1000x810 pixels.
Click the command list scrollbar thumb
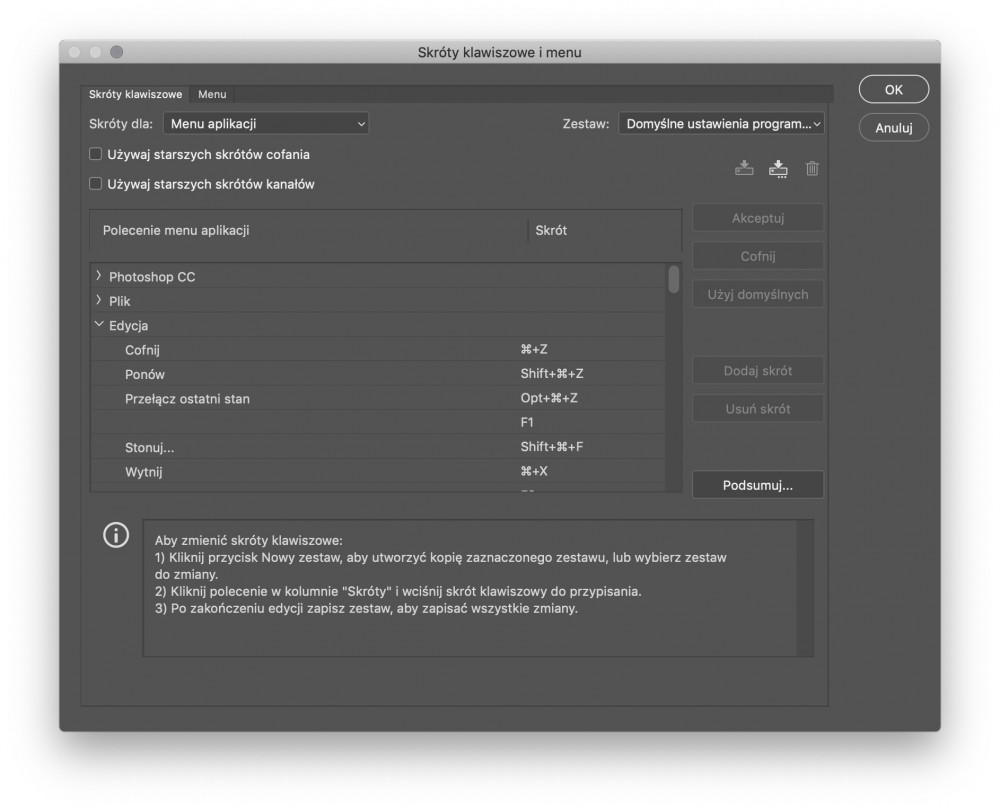pyautogui.click(x=673, y=279)
